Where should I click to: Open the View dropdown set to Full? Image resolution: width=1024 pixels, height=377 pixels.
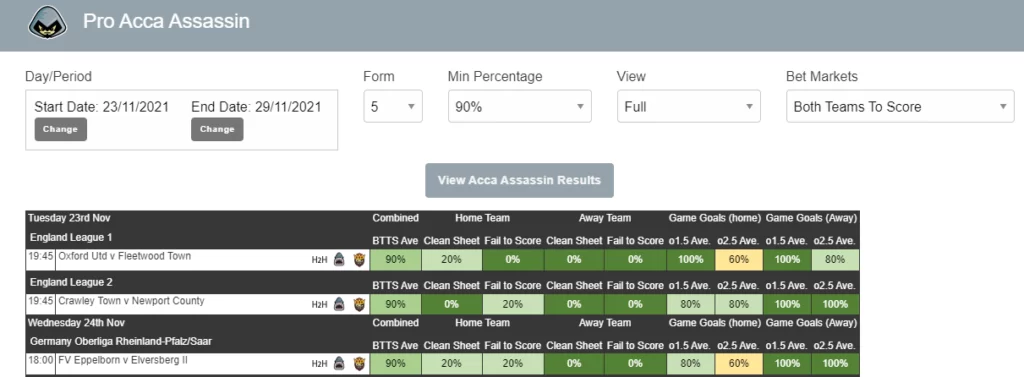tap(689, 107)
